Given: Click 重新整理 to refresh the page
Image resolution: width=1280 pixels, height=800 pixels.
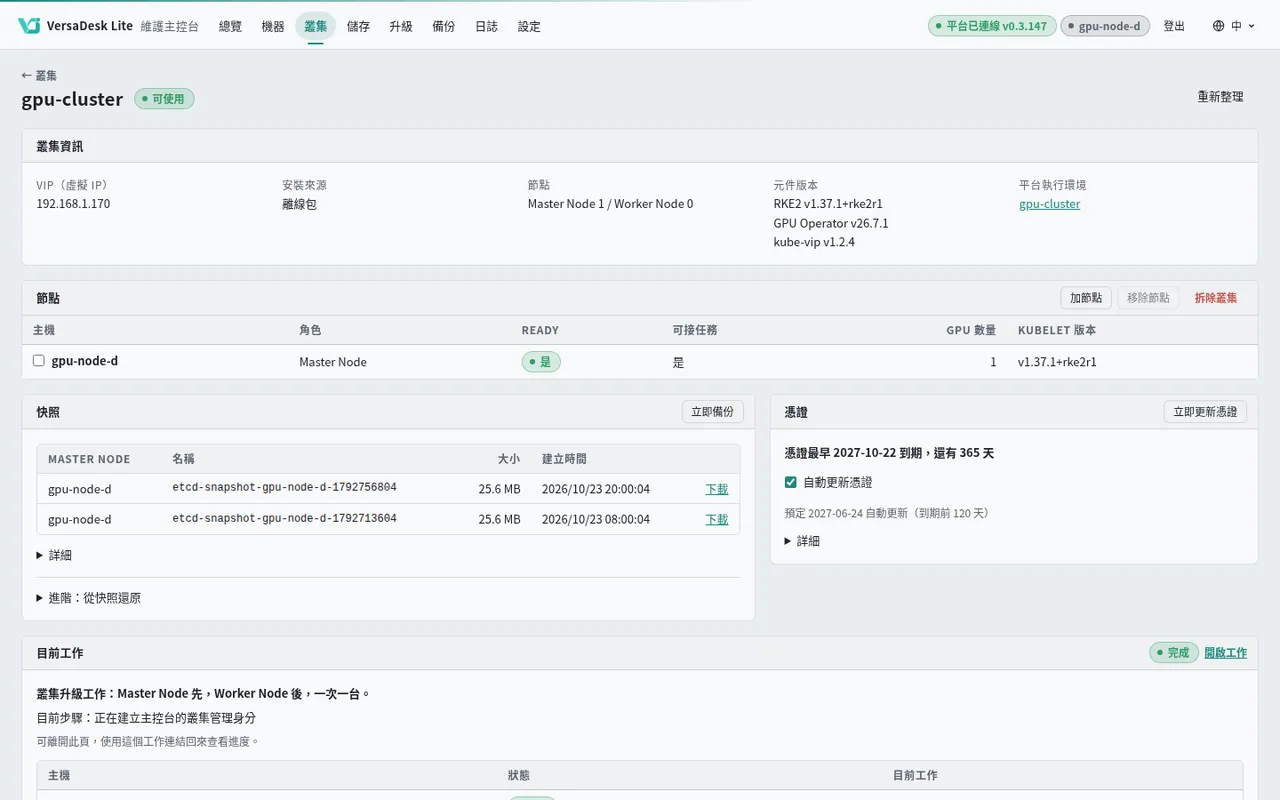Looking at the screenshot, I should click(1221, 97).
